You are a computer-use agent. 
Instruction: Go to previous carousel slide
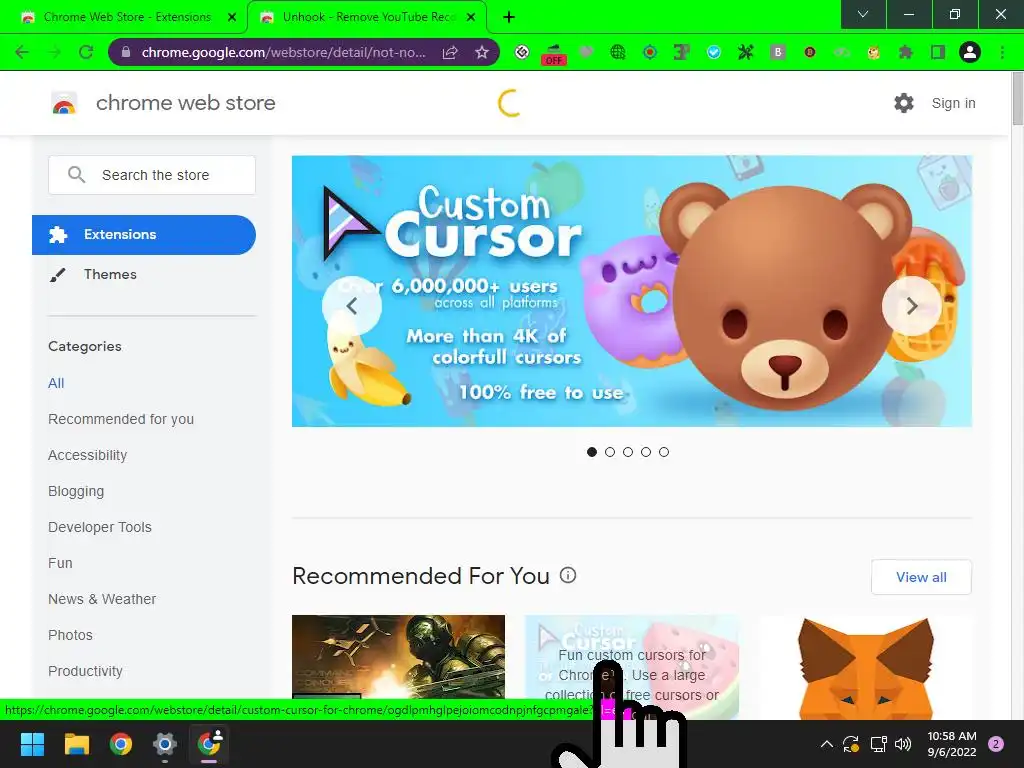click(x=351, y=306)
